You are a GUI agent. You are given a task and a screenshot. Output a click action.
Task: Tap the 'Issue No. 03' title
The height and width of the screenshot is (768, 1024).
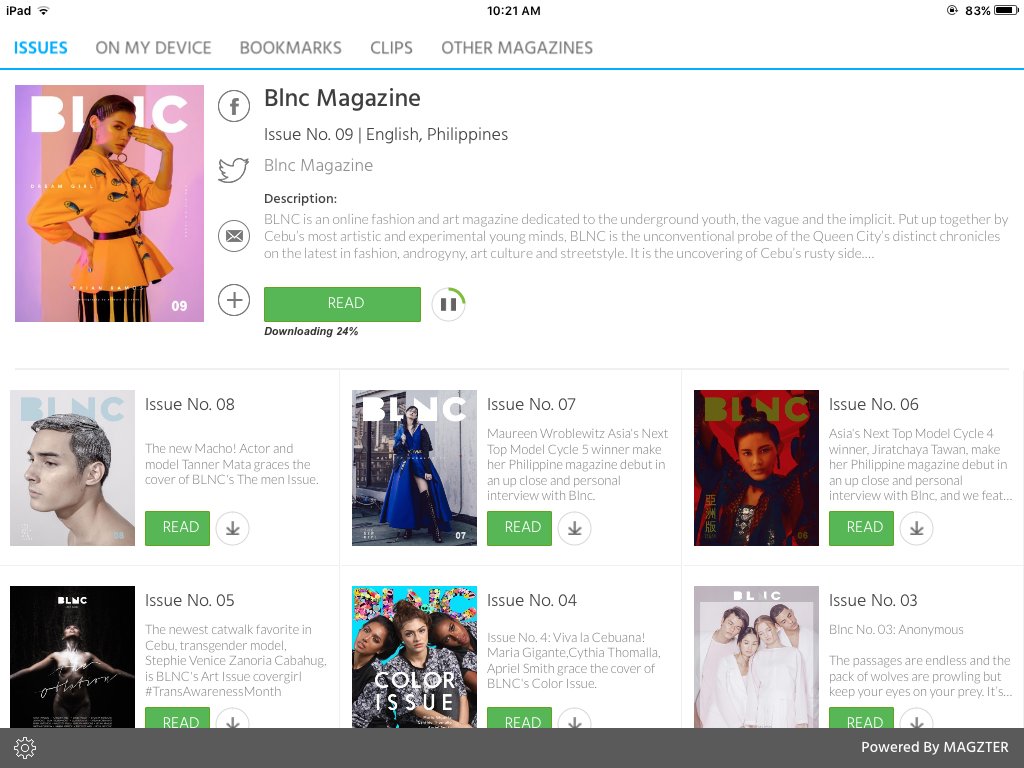point(873,600)
